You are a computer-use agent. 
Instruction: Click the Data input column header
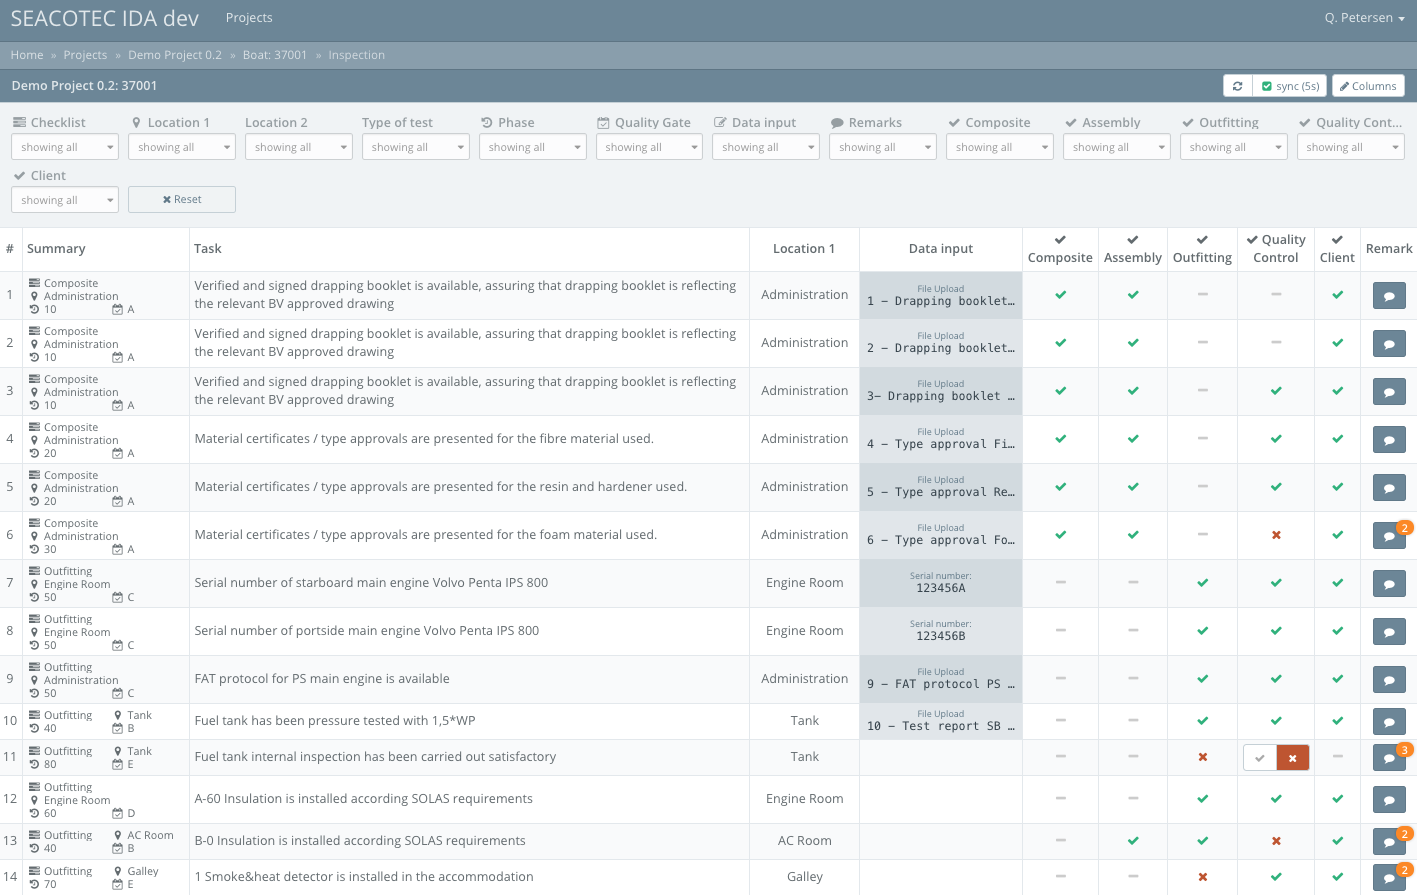click(941, 249)
